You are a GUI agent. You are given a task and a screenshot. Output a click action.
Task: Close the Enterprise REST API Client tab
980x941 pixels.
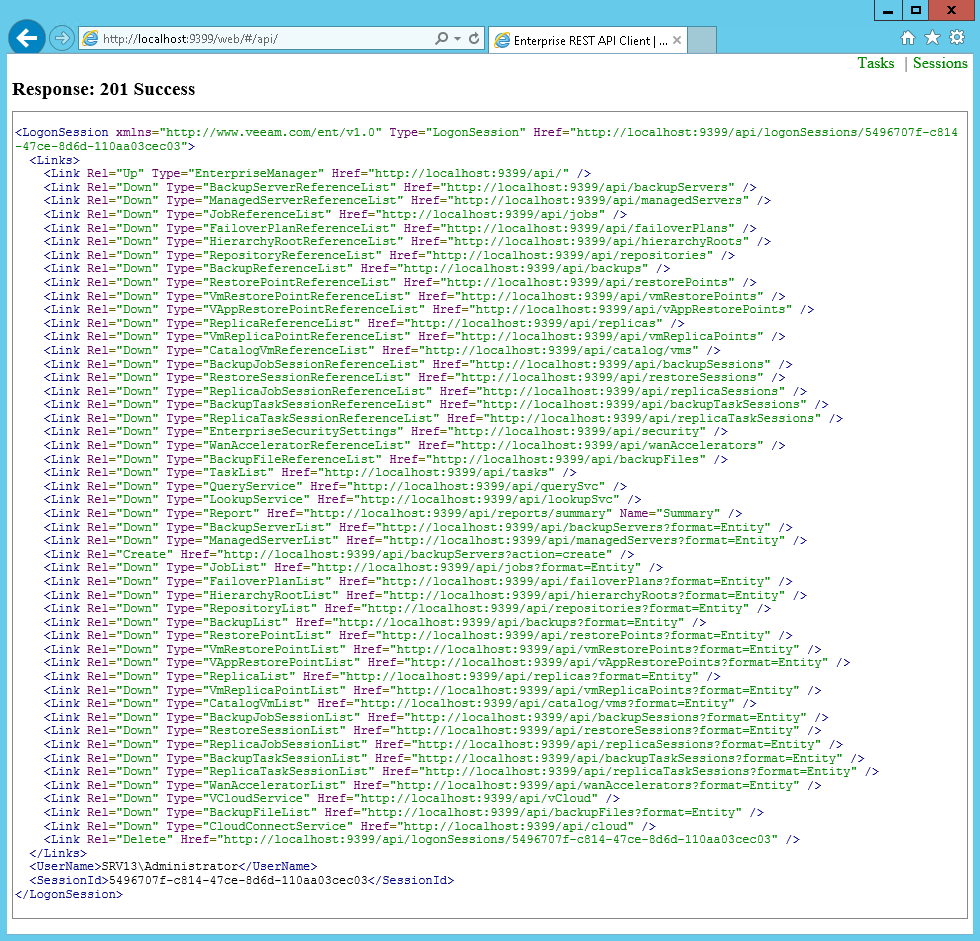click(677, 41)
